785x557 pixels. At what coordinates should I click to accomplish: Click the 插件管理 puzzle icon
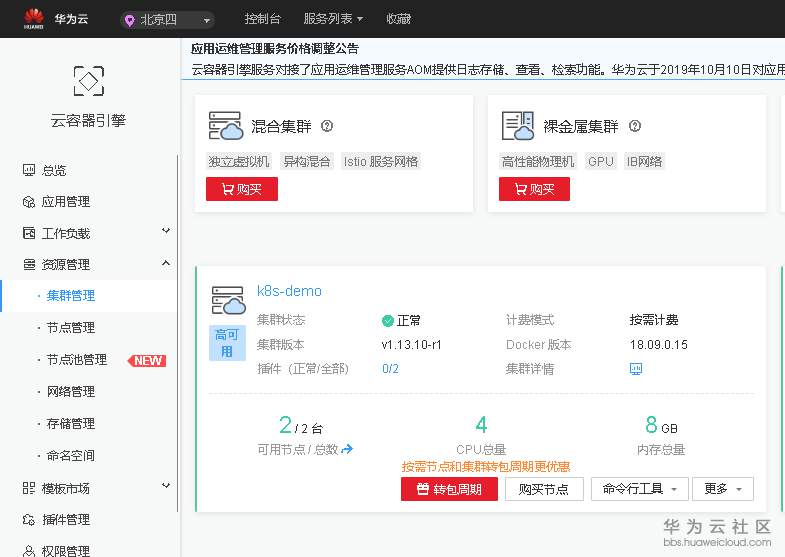(x=29, y=520)
